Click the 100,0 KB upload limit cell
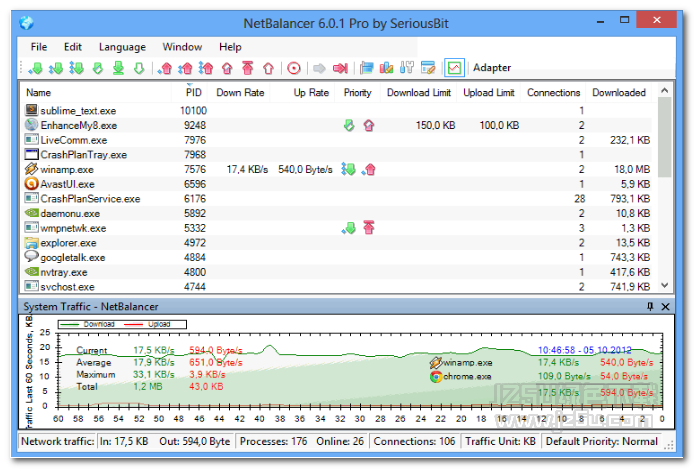The width and height of the screenshot is (694, 469). click(499, 125)
